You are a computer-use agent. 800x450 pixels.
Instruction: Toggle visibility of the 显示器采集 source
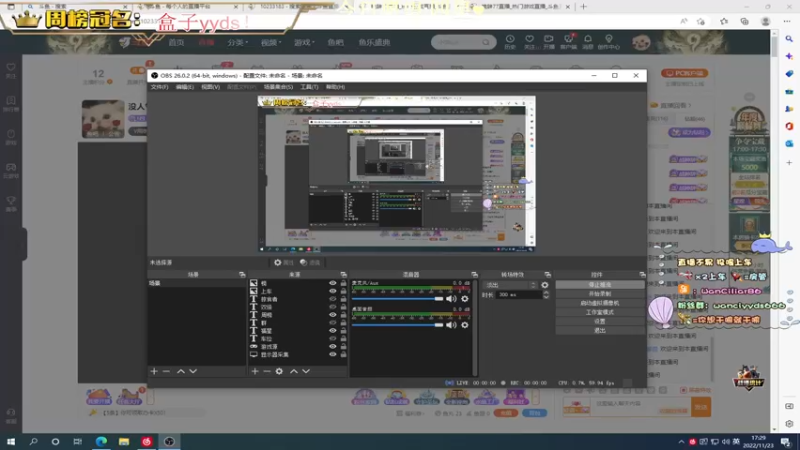[333, 354]
